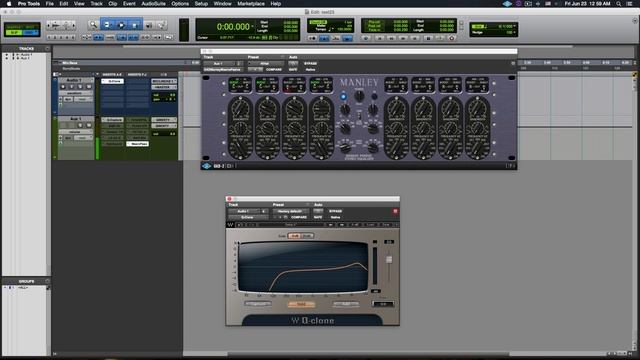Click the transport Fast Forward button
Viewport: 640px width, 360px height.
click(403, 38)
